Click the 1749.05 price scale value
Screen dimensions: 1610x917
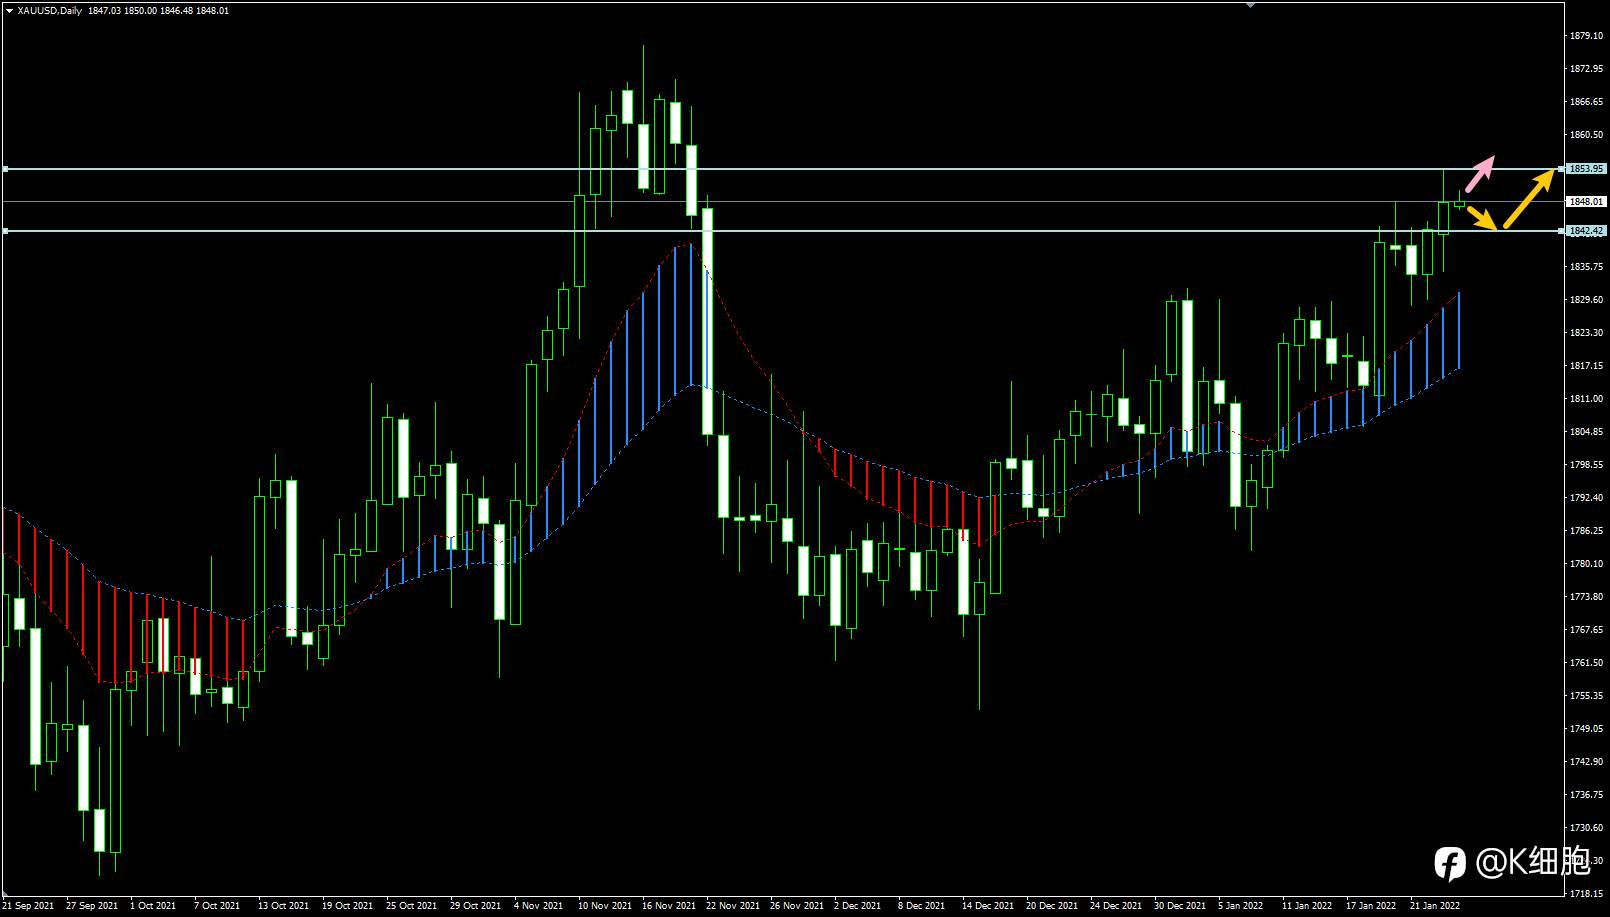coord(1587,729)
